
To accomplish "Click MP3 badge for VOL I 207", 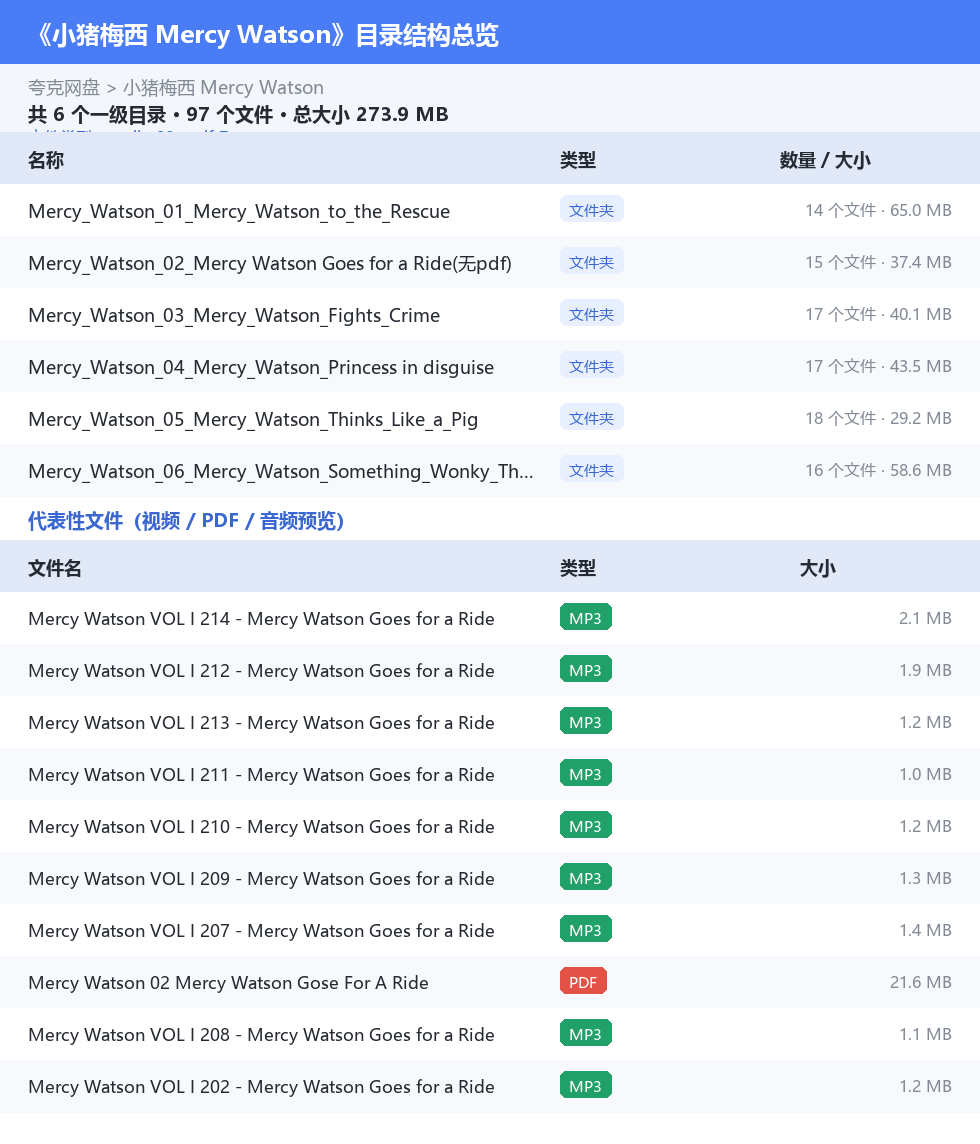I will tap(585, 930).
